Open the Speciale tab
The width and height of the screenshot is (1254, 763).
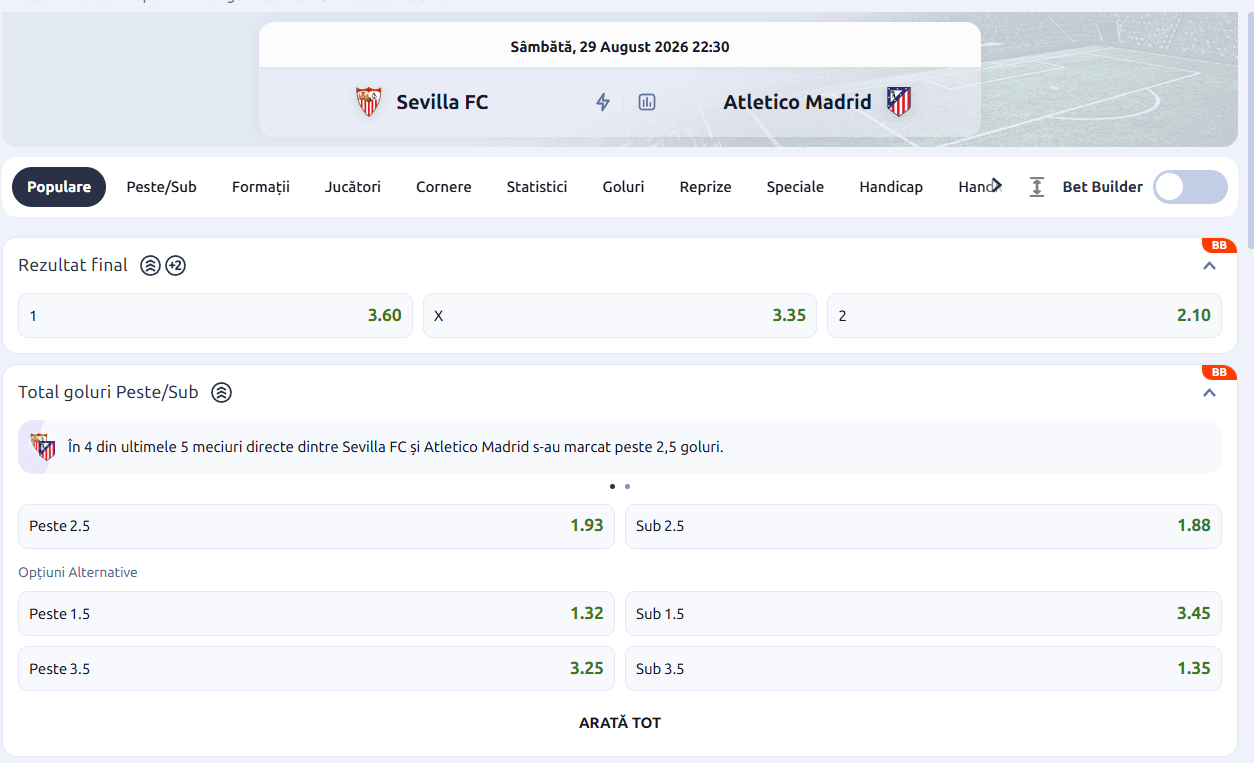(796, 187)
